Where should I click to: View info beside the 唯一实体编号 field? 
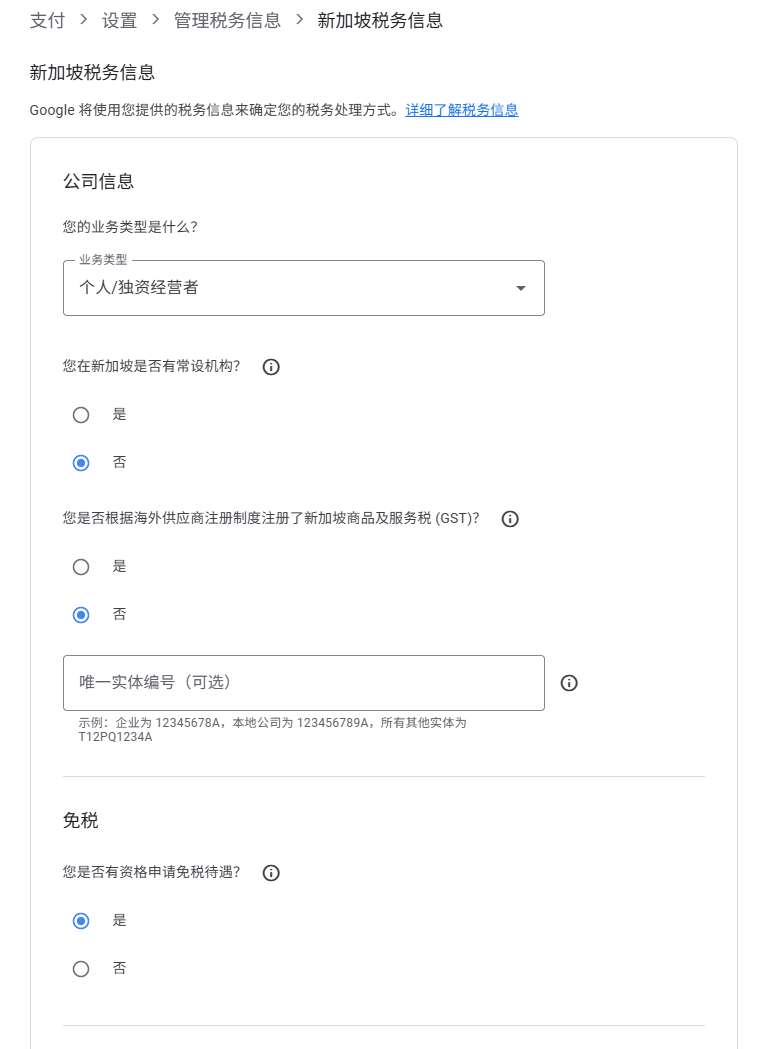(569, 683)
